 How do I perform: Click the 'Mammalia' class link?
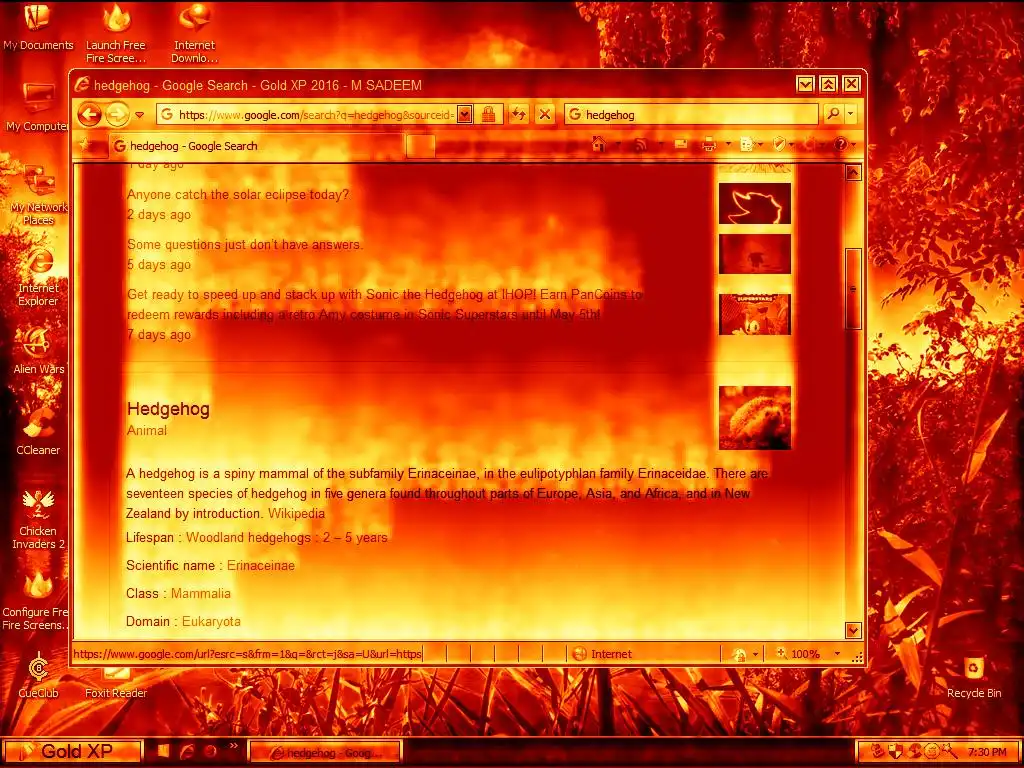(x=200, y=594)
